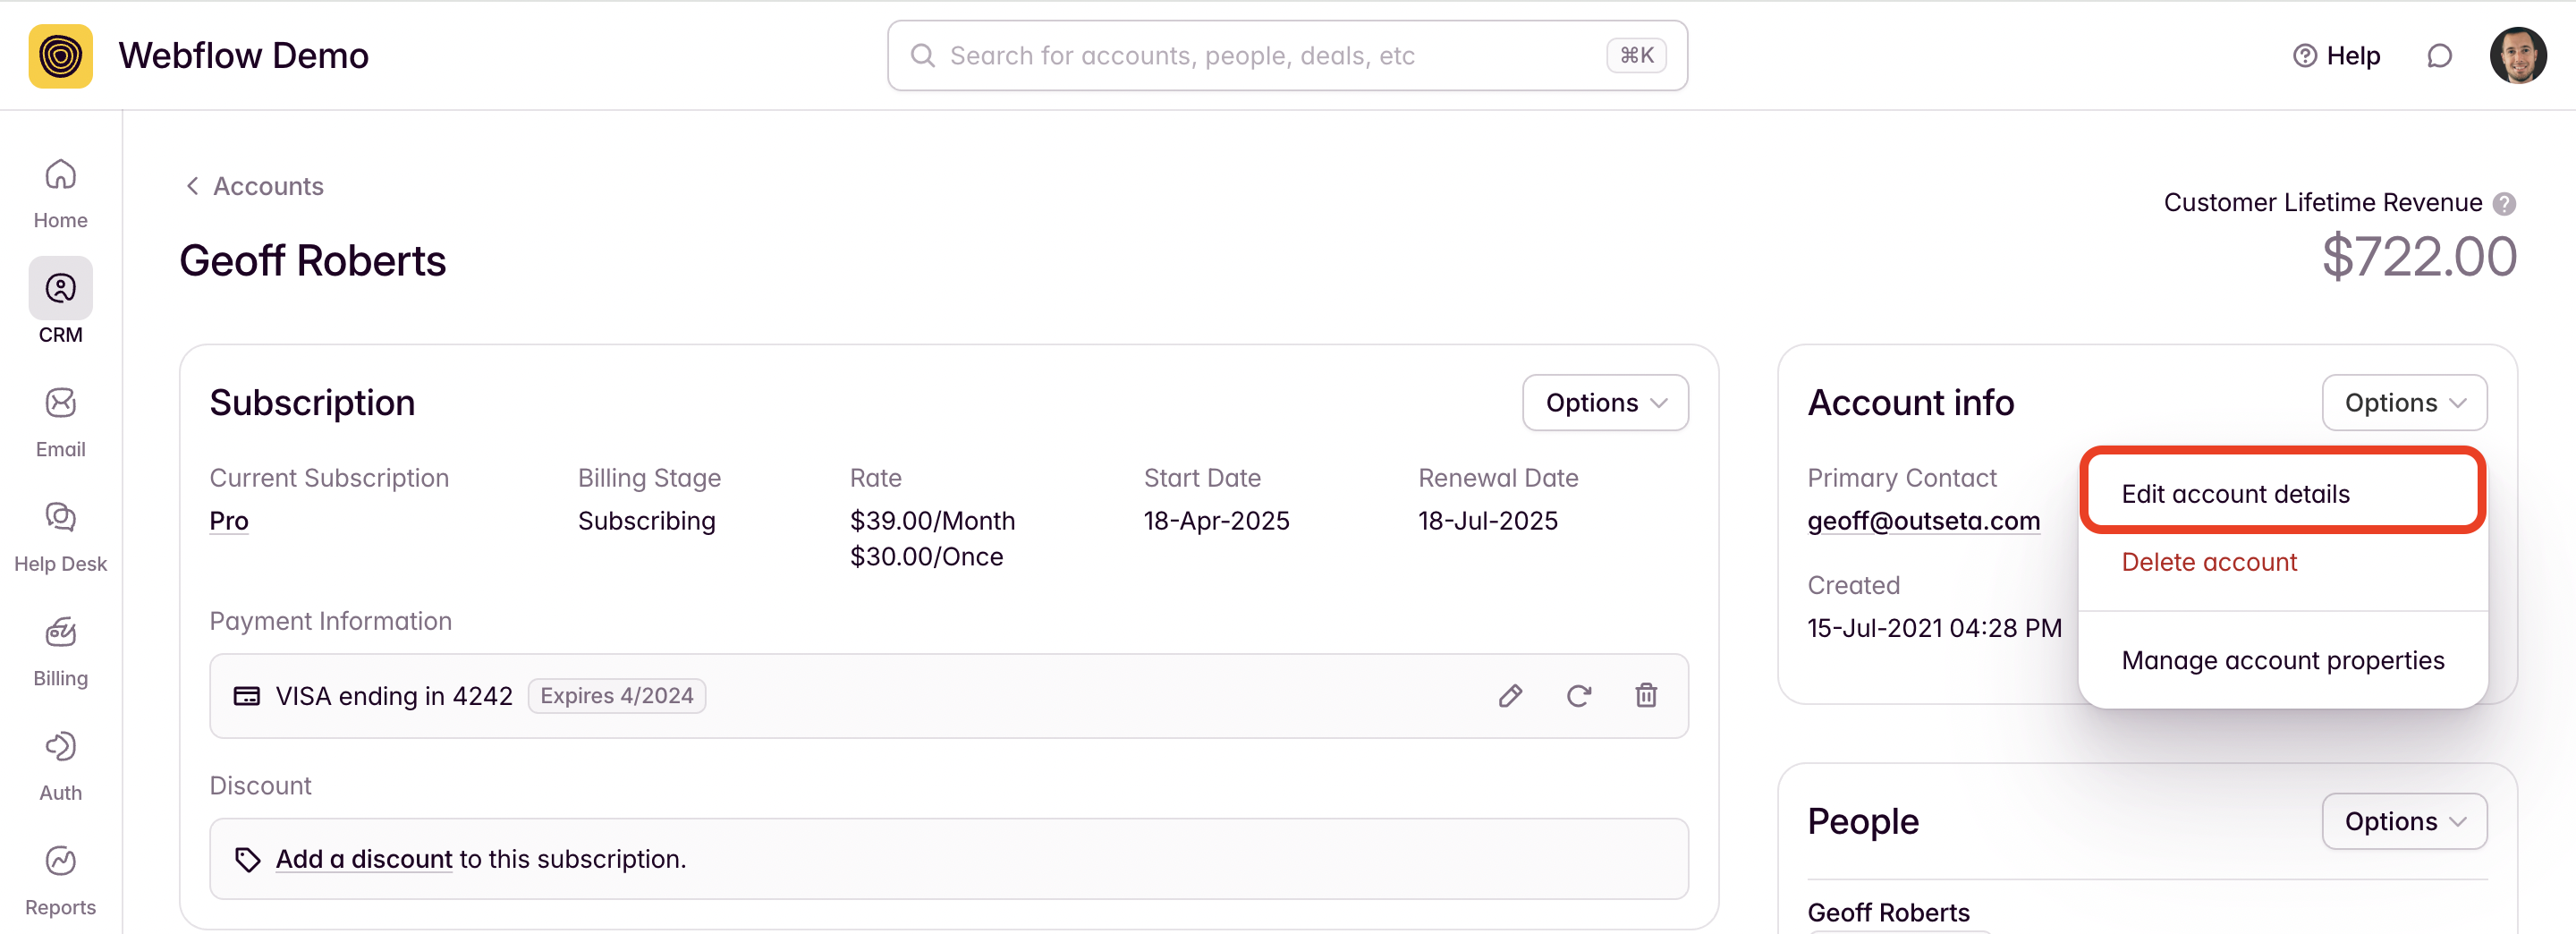Delete the VISA card with trash icon

coord(1646,696)
